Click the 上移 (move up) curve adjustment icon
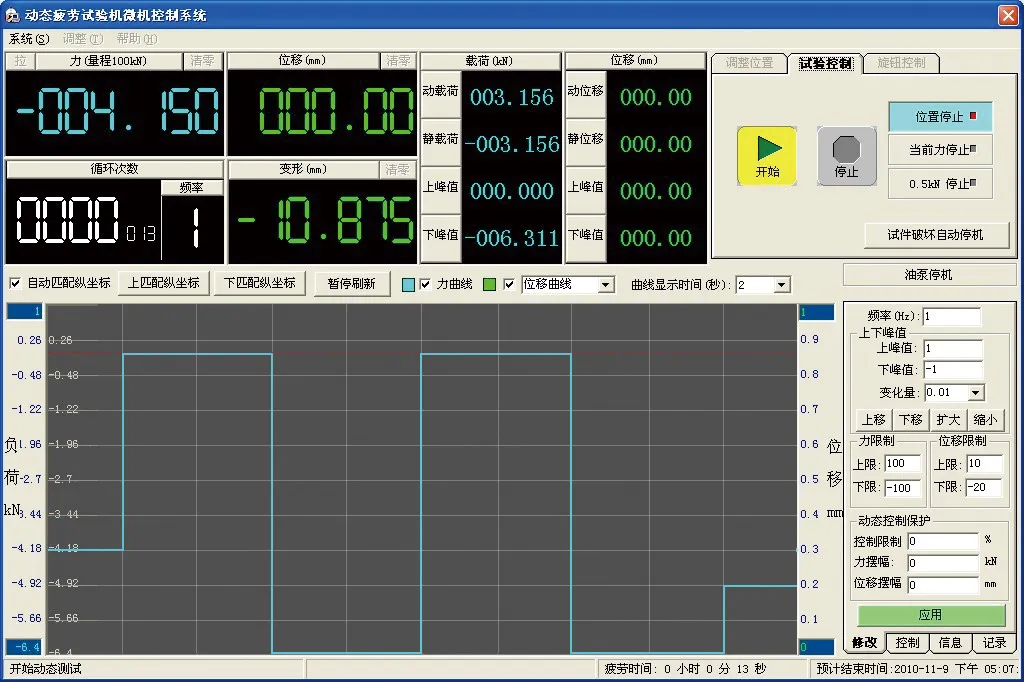The width and height of the screenshot is (1024, 682). [x=874, y=419]
